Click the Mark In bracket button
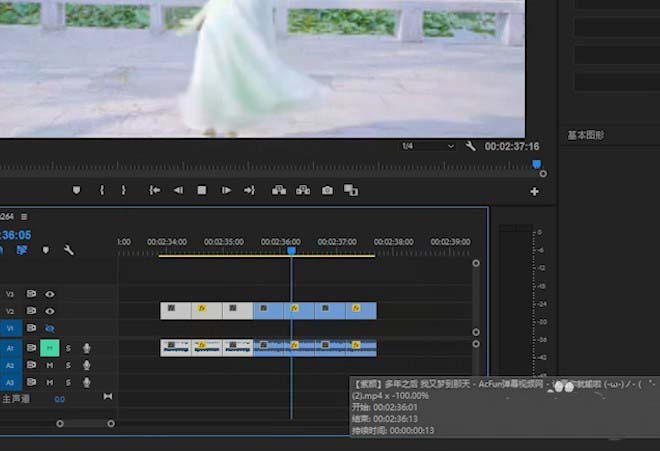The image size is (660, 451). click(x=102, y=190)
